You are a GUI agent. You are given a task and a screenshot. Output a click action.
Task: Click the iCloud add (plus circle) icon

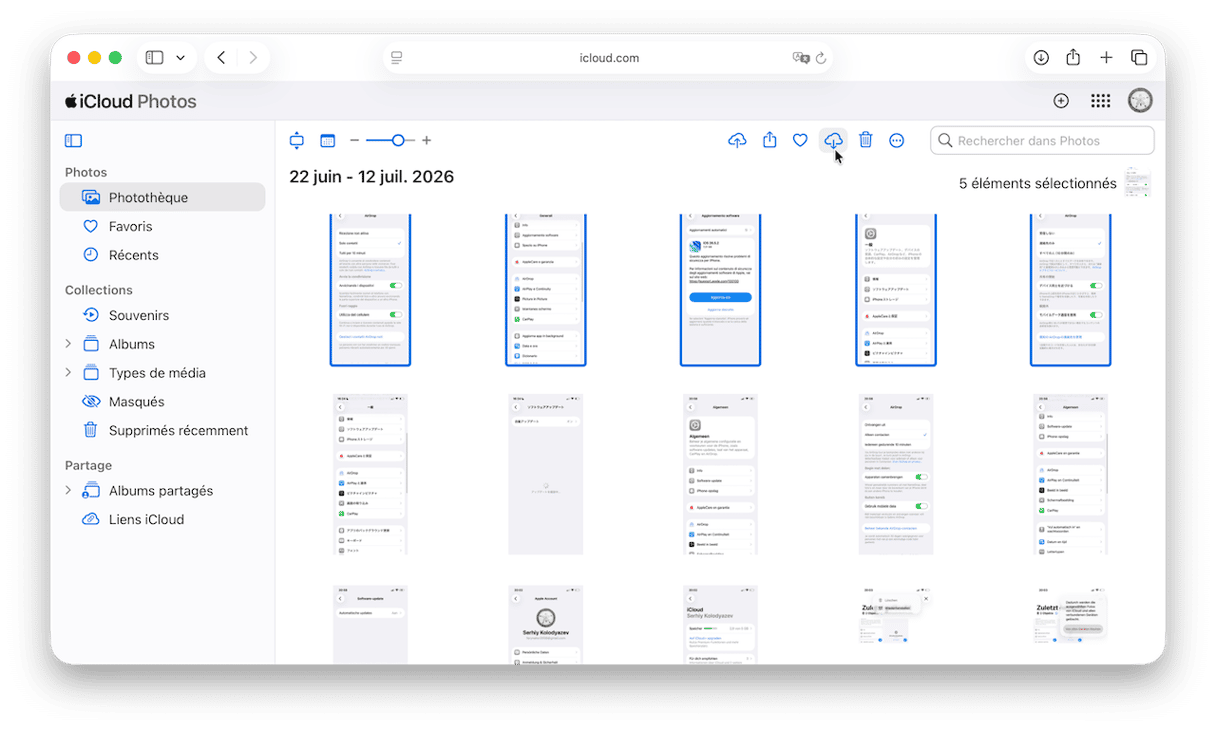1061,101
